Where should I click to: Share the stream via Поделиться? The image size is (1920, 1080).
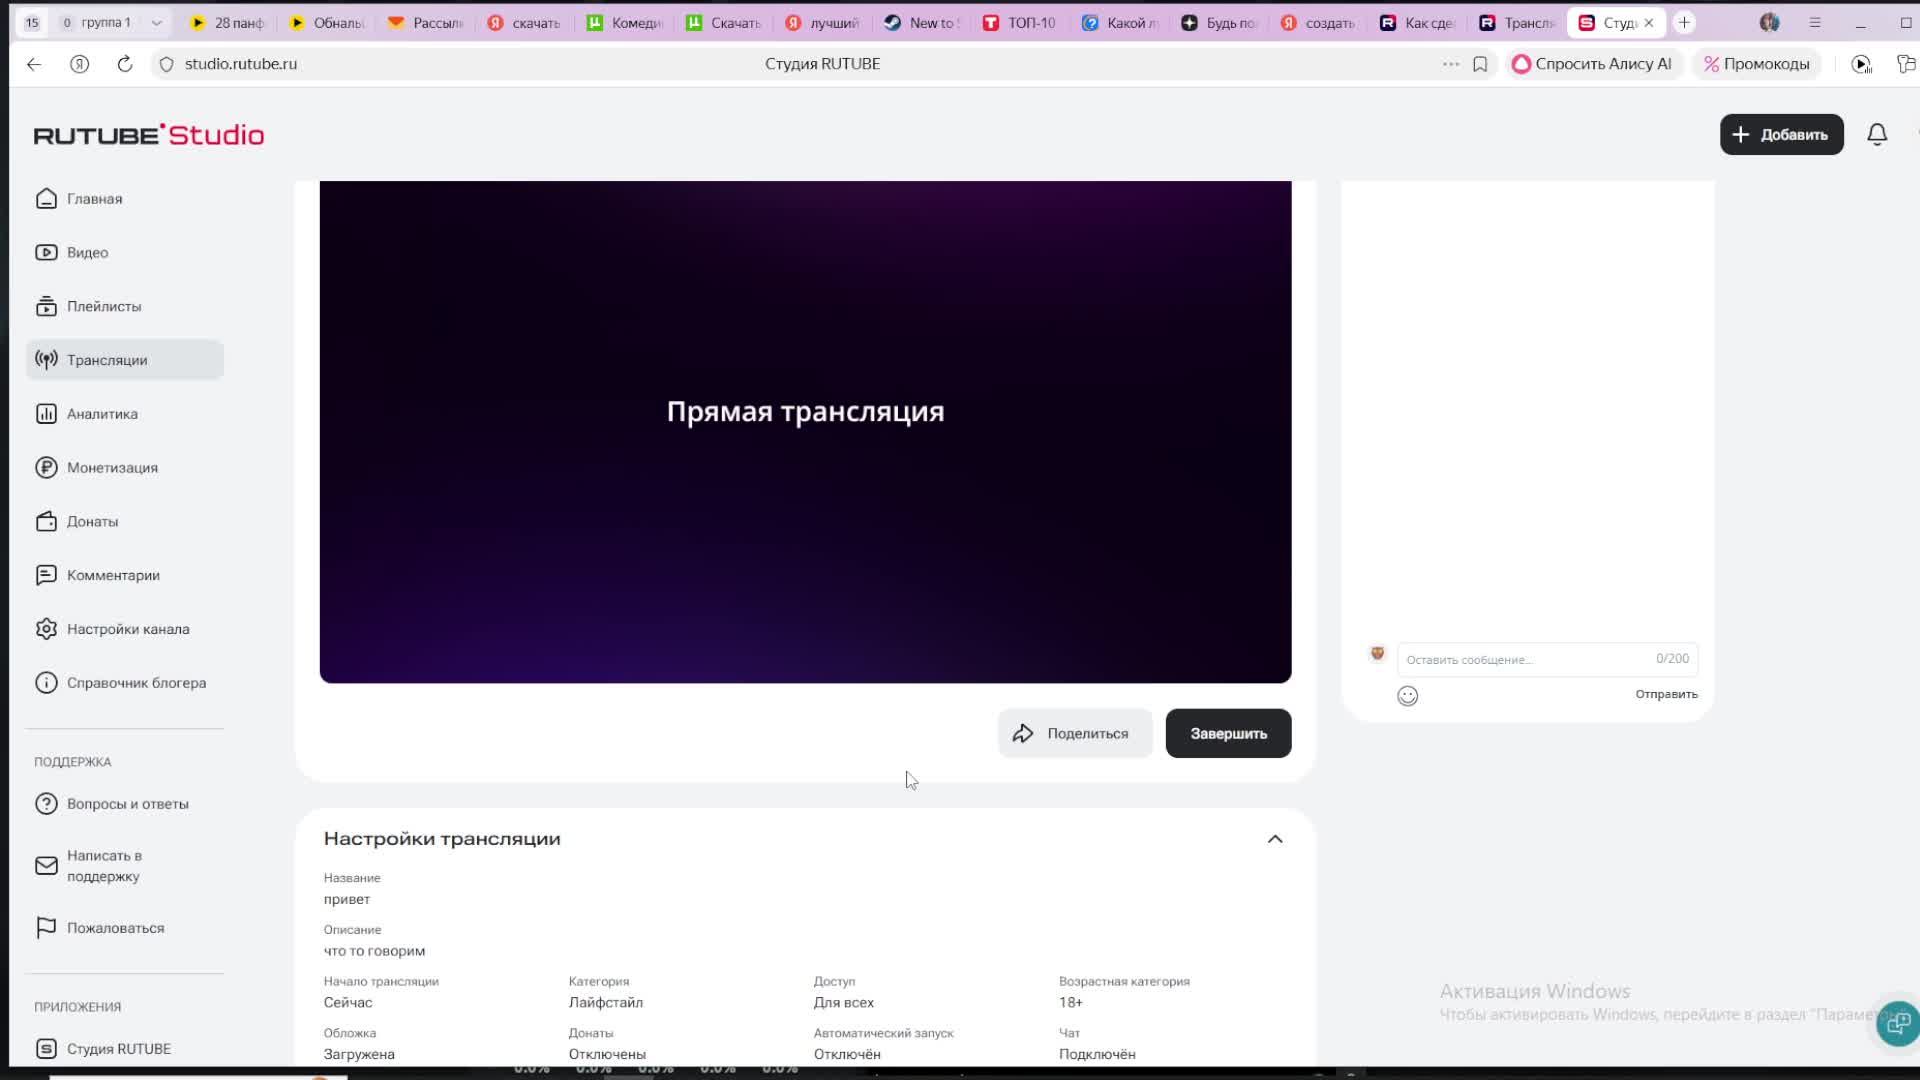click(1074, 733)
